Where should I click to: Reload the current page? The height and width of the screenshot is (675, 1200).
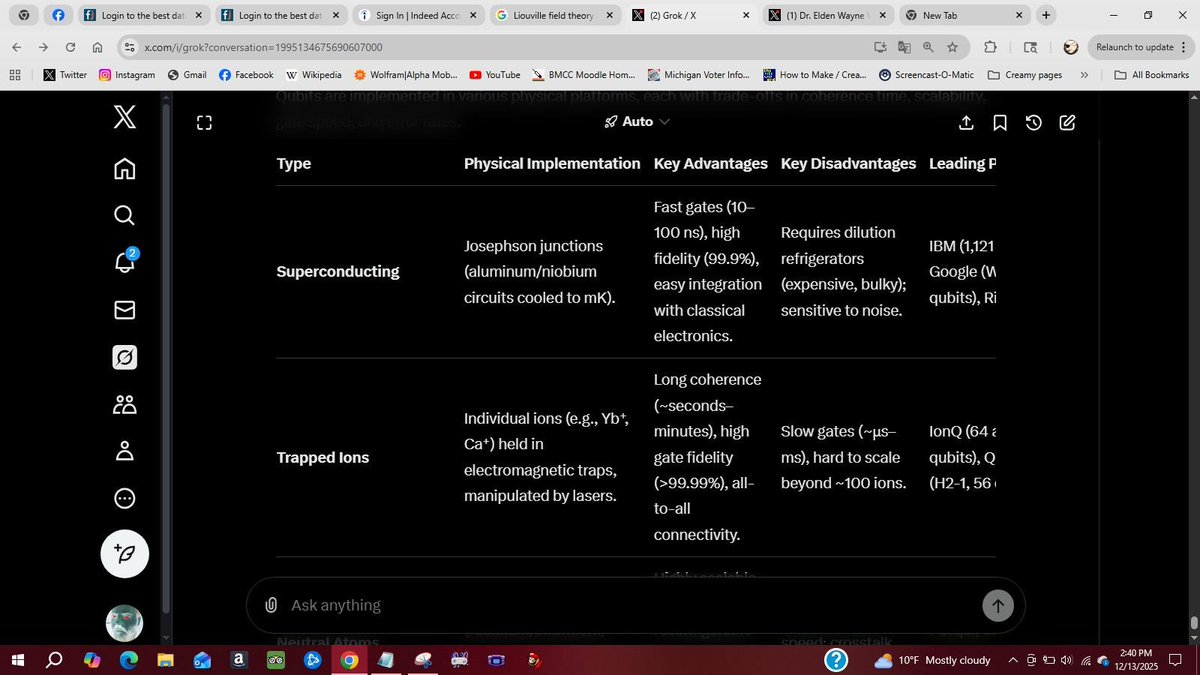coord(70,47)
